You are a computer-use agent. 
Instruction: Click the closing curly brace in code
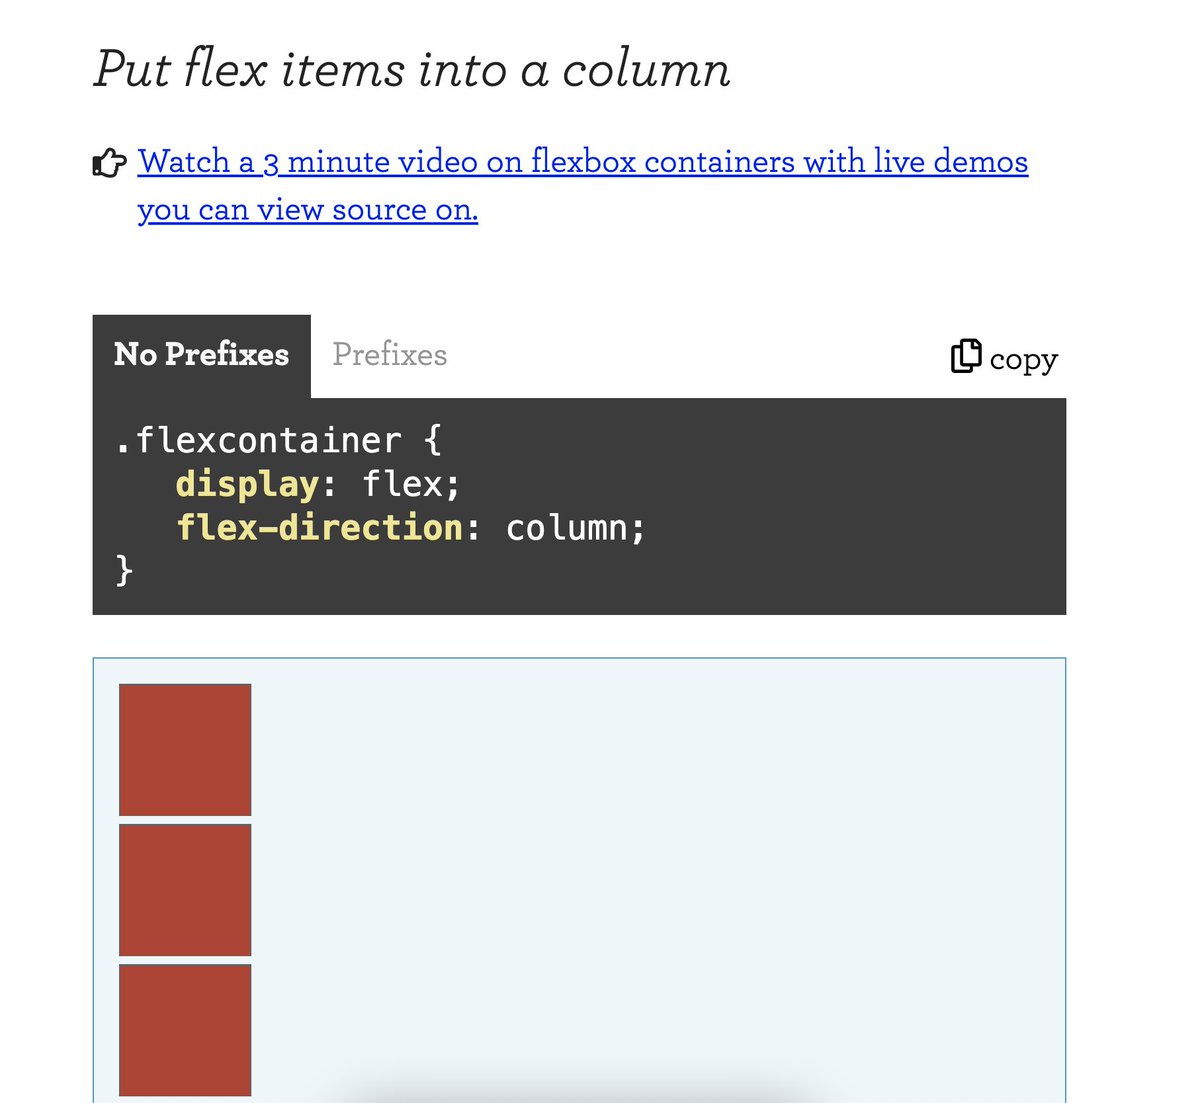pyautogui.click(x=124, y=571)
